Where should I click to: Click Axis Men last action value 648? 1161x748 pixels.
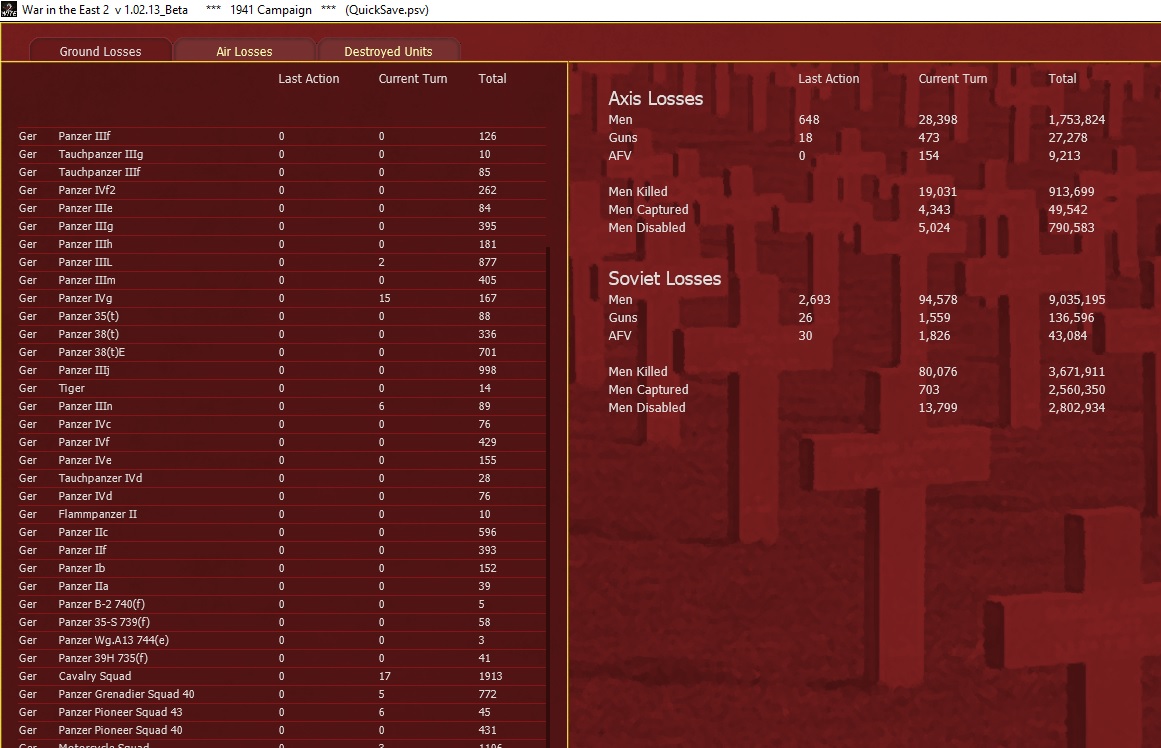click(809, 120)
